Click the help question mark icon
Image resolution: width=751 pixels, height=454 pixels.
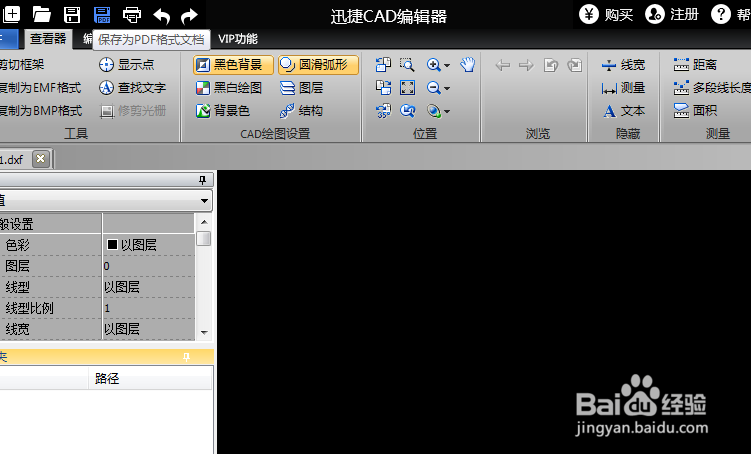coord(720,14)
